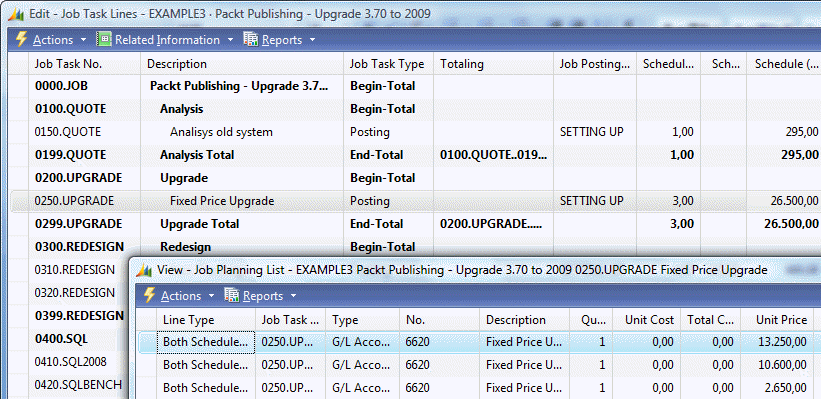This screenshot has width=821, height=399.
Task: Select the 0320.REDESIGN task number
Action: pos(74,293)
